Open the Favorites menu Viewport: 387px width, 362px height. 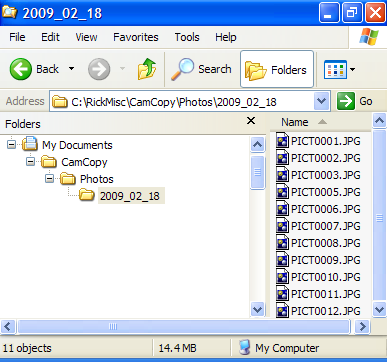136,37
